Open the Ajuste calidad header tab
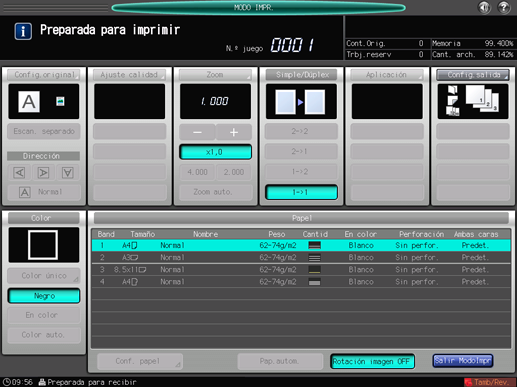The height and width of the screenshot is (387, 517). (x=129, y=75)
